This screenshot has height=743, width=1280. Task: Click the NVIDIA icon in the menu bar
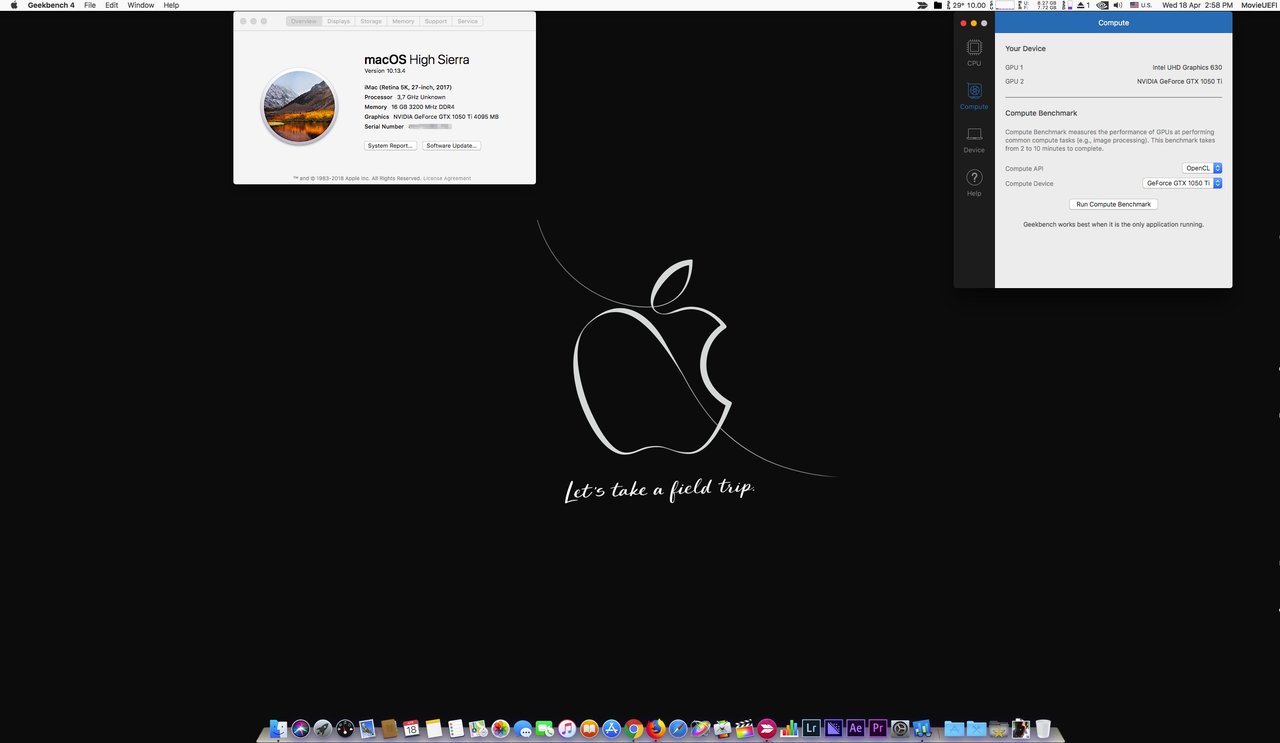click(1101, 5)
